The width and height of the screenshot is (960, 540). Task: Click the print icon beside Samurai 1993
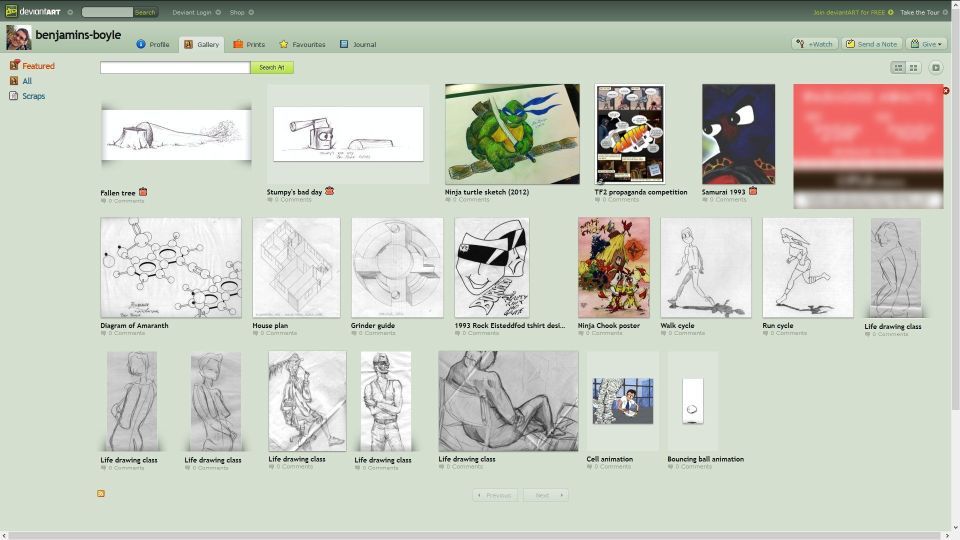(753, 191)
